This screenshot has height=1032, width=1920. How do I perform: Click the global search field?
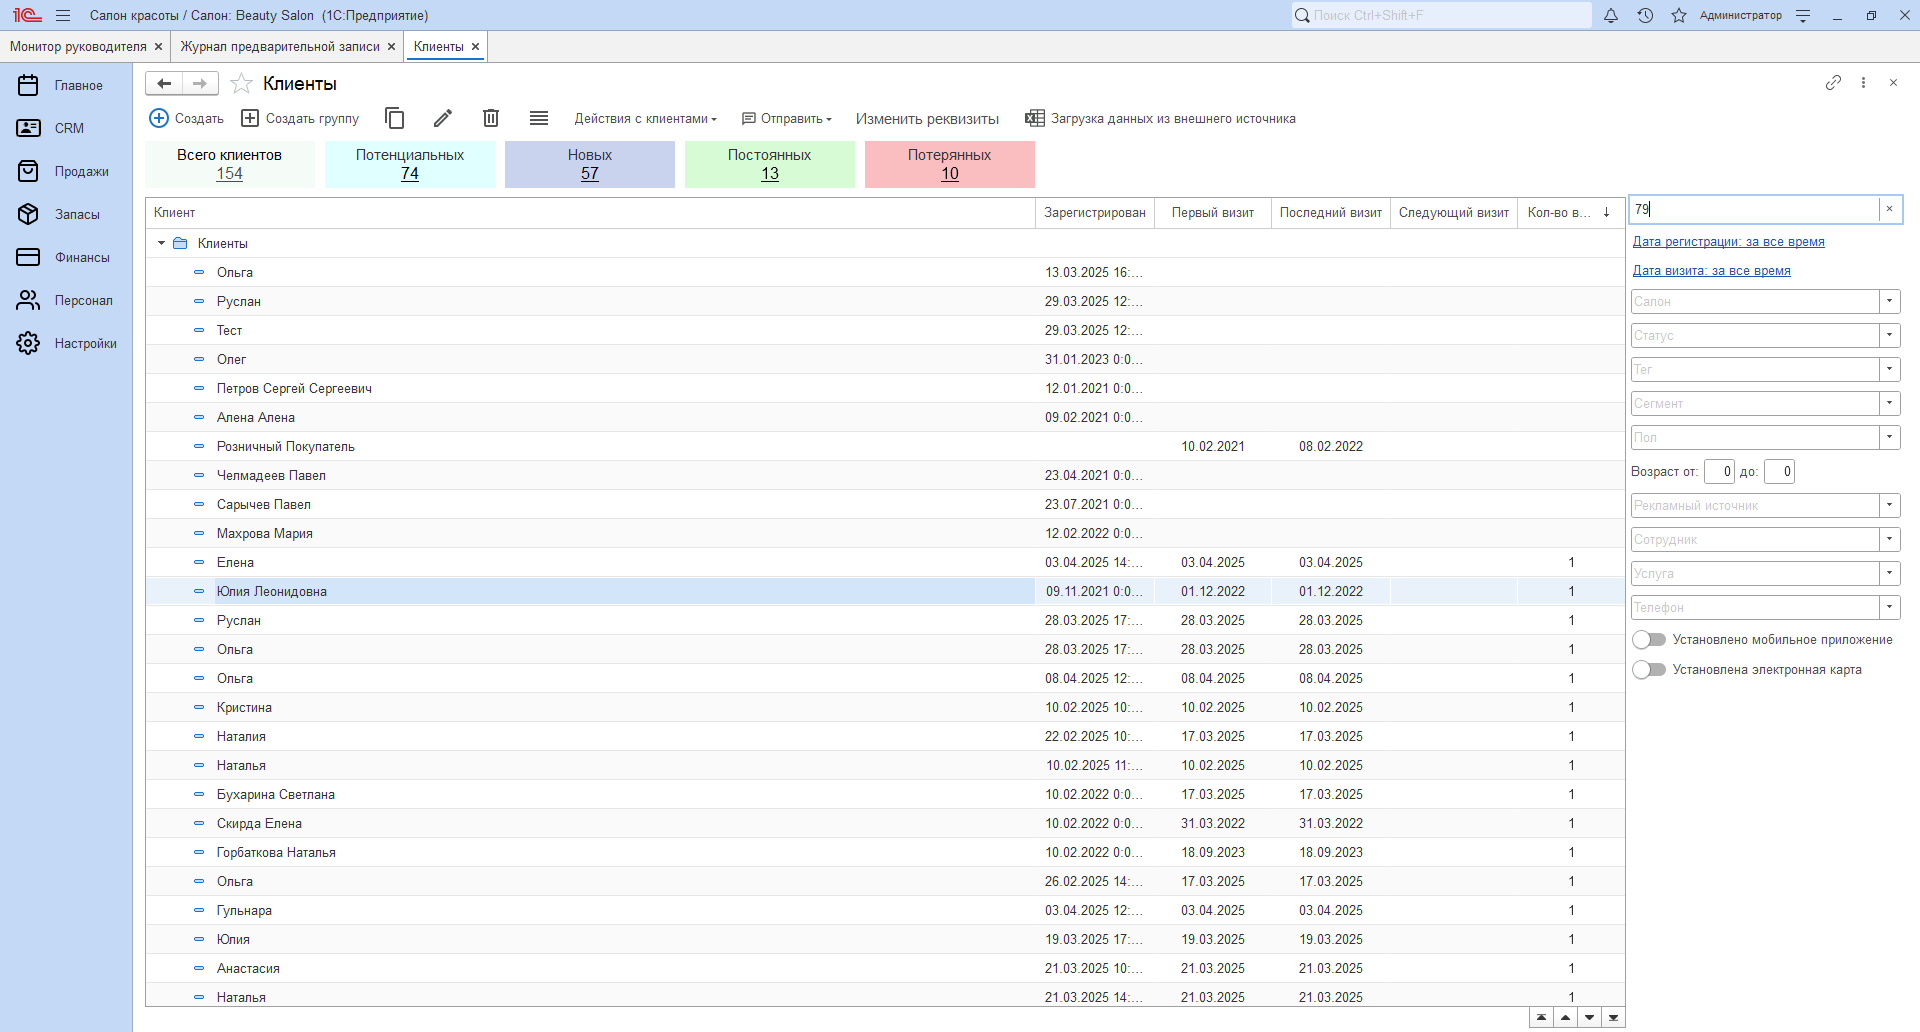[1441, 15]
